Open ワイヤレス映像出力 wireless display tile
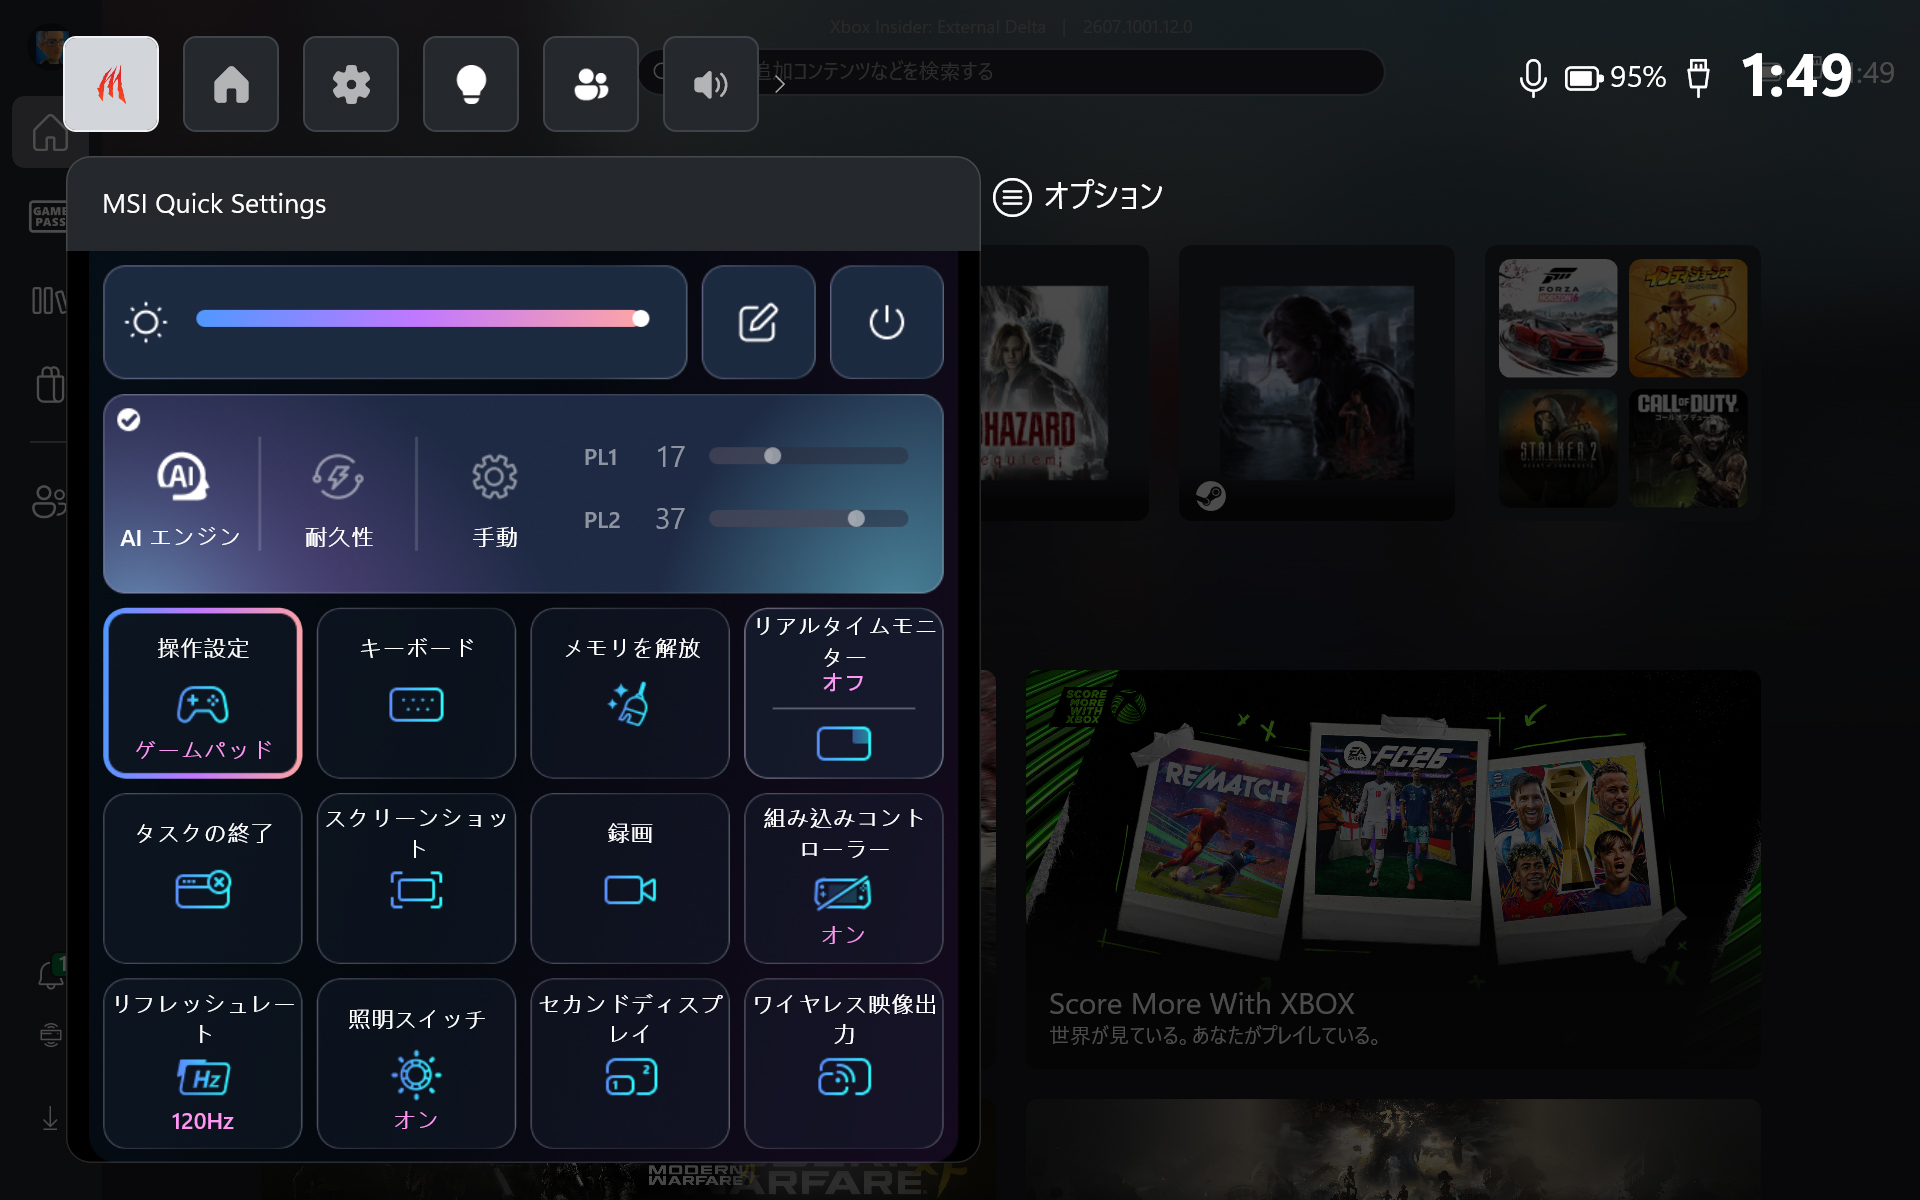The height and width of the screenshot is (1200, 1920). click(844, 1063)
